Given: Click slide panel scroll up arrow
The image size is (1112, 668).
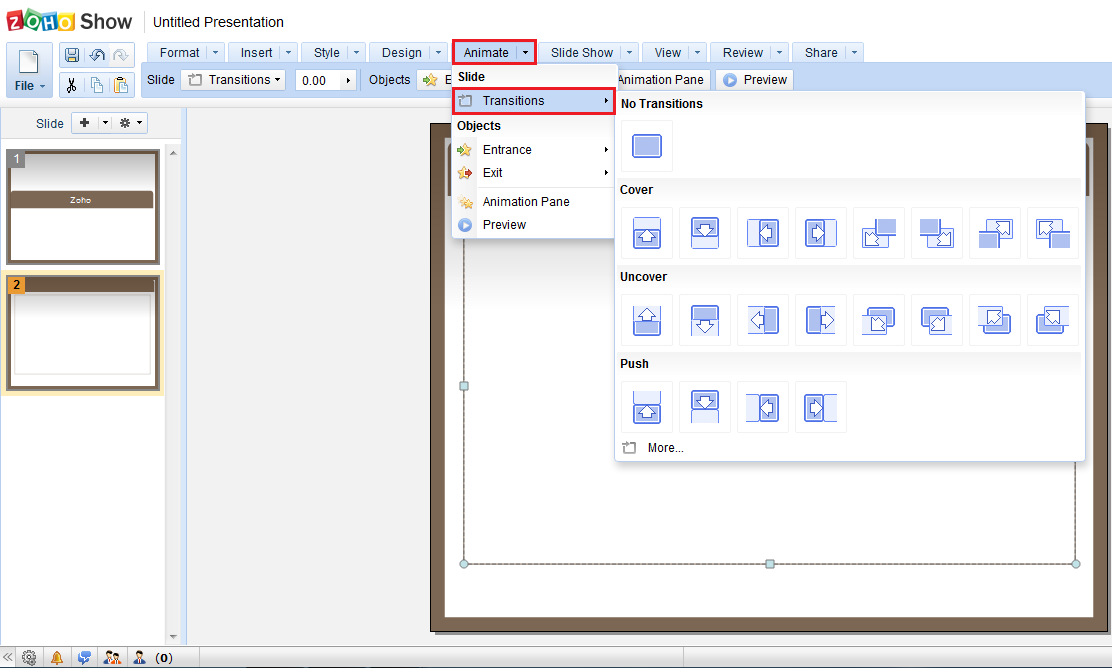Looking at the screenshot, I should [173, 152].
